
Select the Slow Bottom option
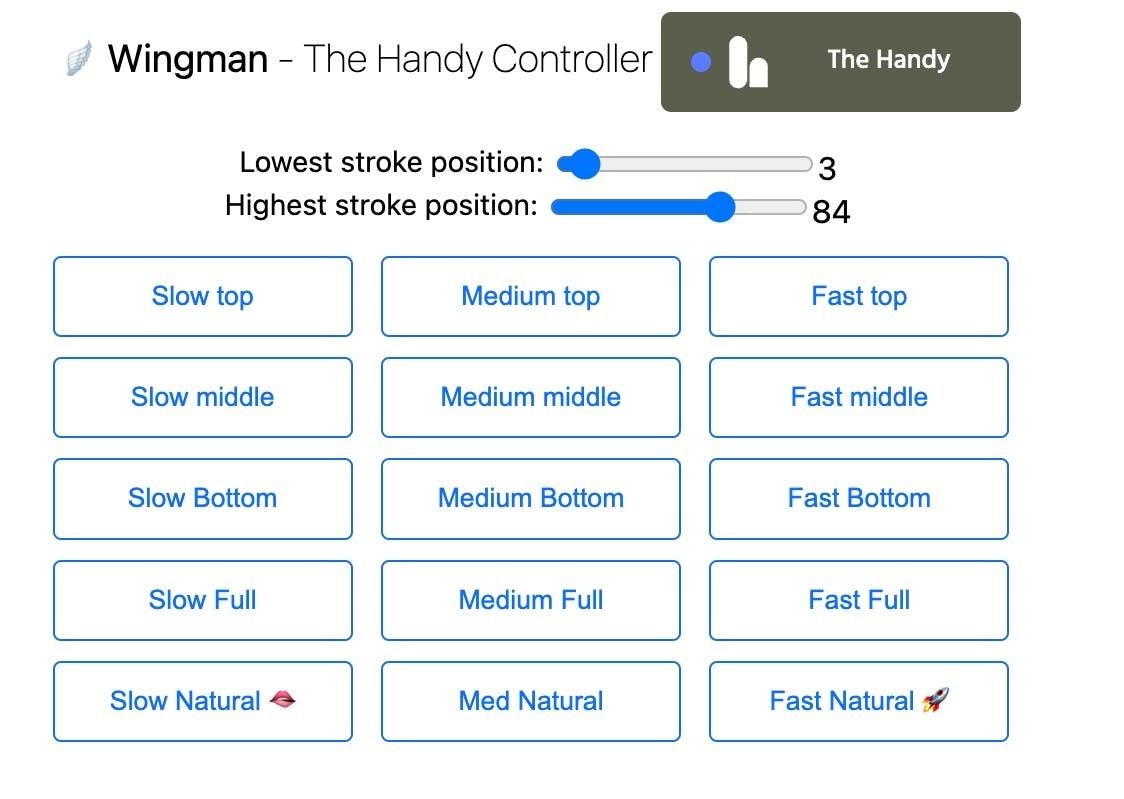tap(203, 498)
